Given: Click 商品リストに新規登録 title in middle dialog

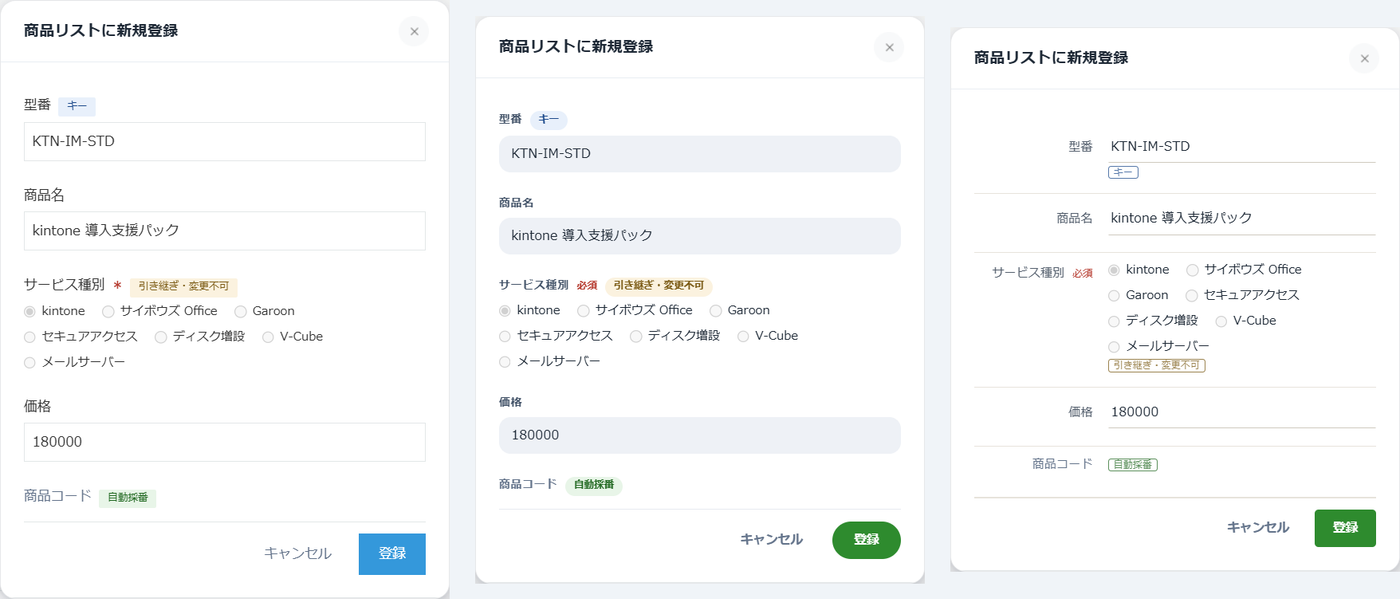Looking at the screenshot, I should 576,47.
